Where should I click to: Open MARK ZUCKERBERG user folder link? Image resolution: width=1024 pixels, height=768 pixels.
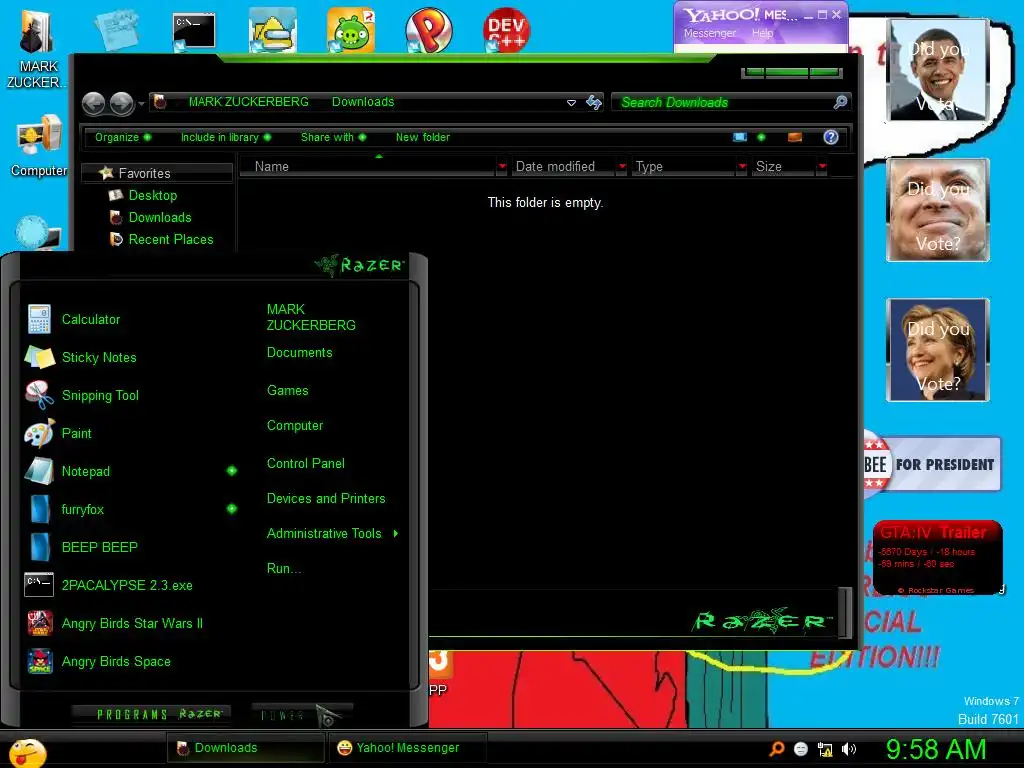pyautogui.click(x=311, y=317)
